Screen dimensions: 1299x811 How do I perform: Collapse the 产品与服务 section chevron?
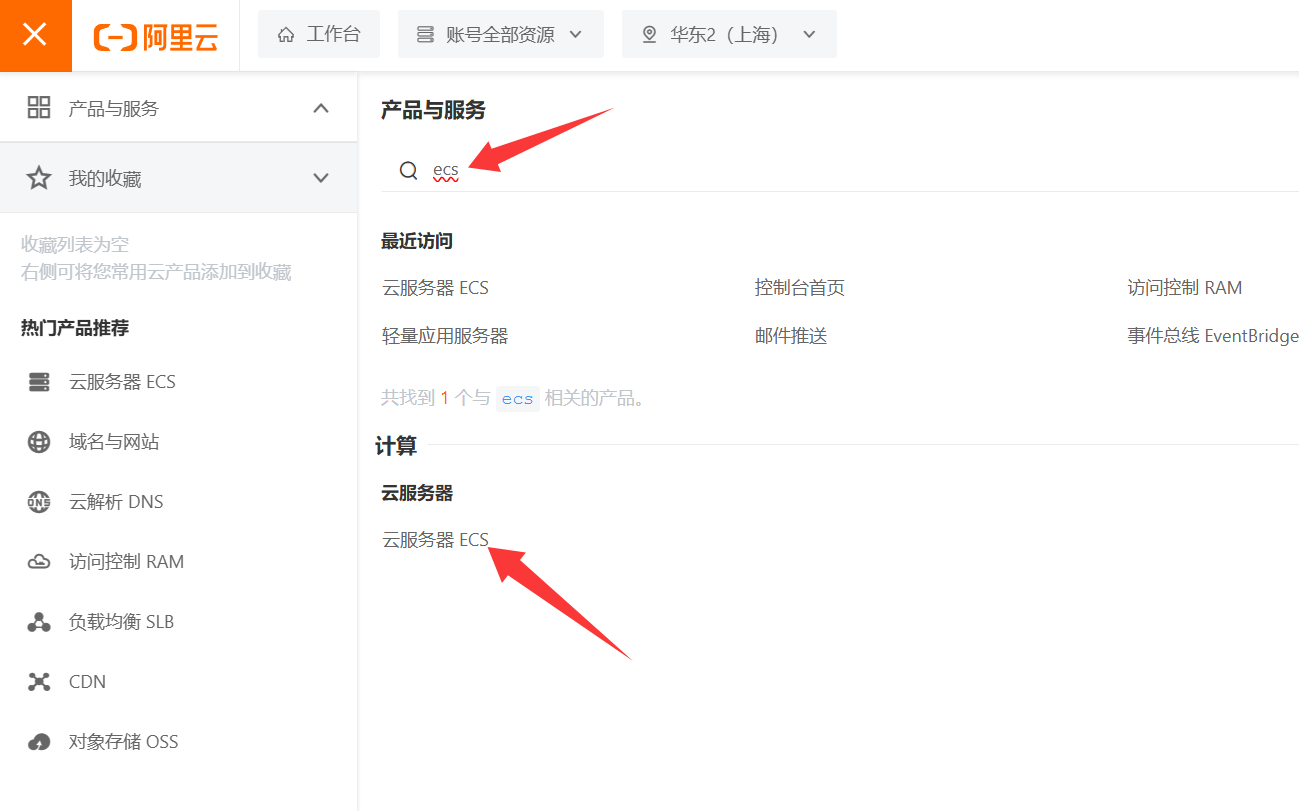click(321, 108)
